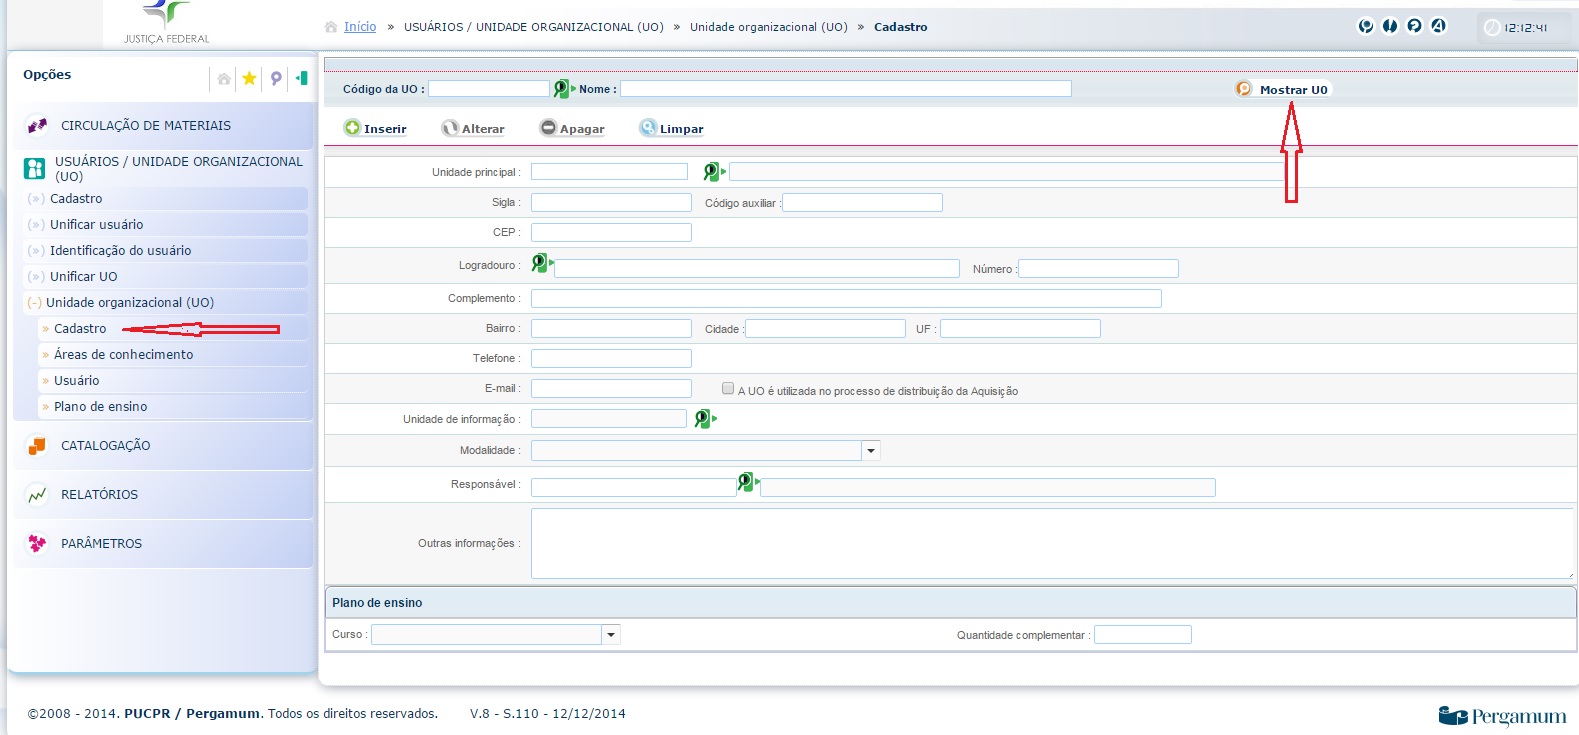Click the search icon for Unidade principal
Screen dimensions: 1579x735
point(712,172)
